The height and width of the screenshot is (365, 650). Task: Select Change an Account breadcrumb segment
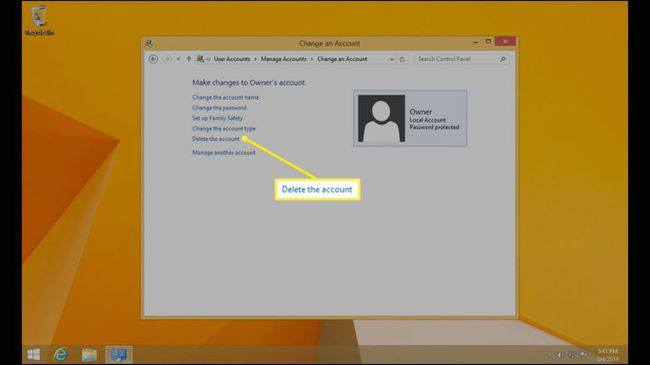click(342, 59)
